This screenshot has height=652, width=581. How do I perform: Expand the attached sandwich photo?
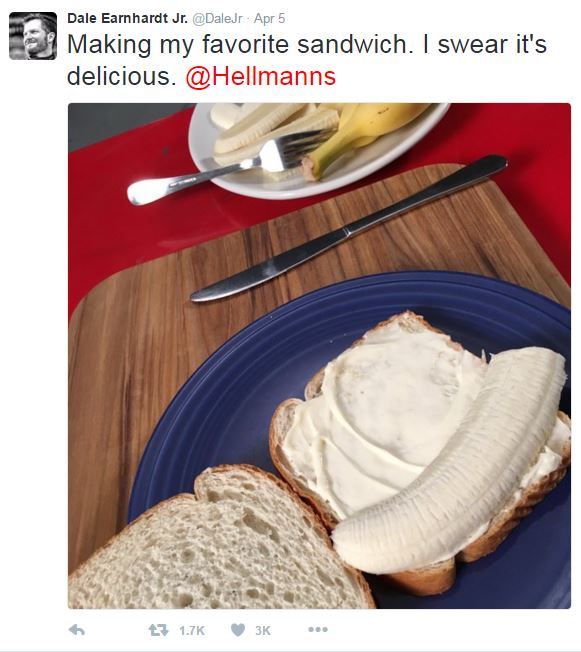(319, 356)
